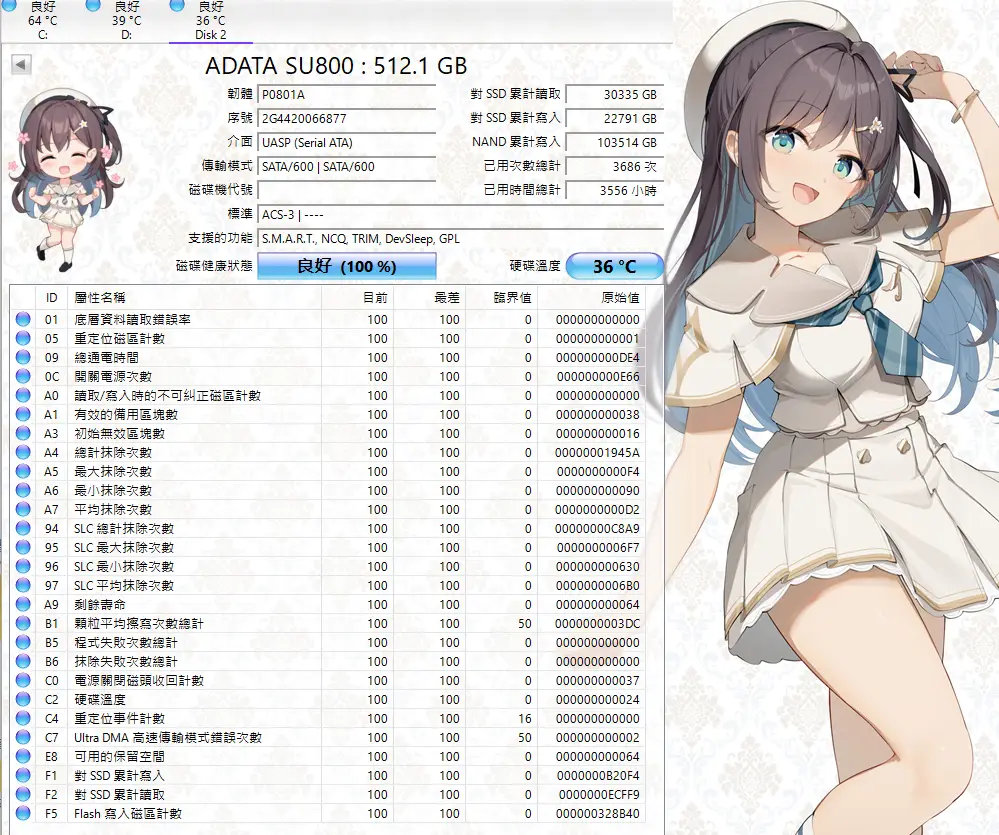Click the 良好 (100 %) health status button
Viewport: 999px width, 835px height.
pyautogui.click(x=347, y=267)
